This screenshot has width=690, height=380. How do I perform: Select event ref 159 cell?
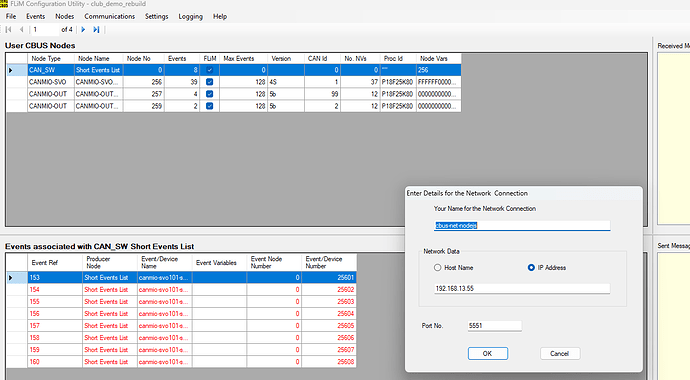pyautogui.click(x=55, y=350)
